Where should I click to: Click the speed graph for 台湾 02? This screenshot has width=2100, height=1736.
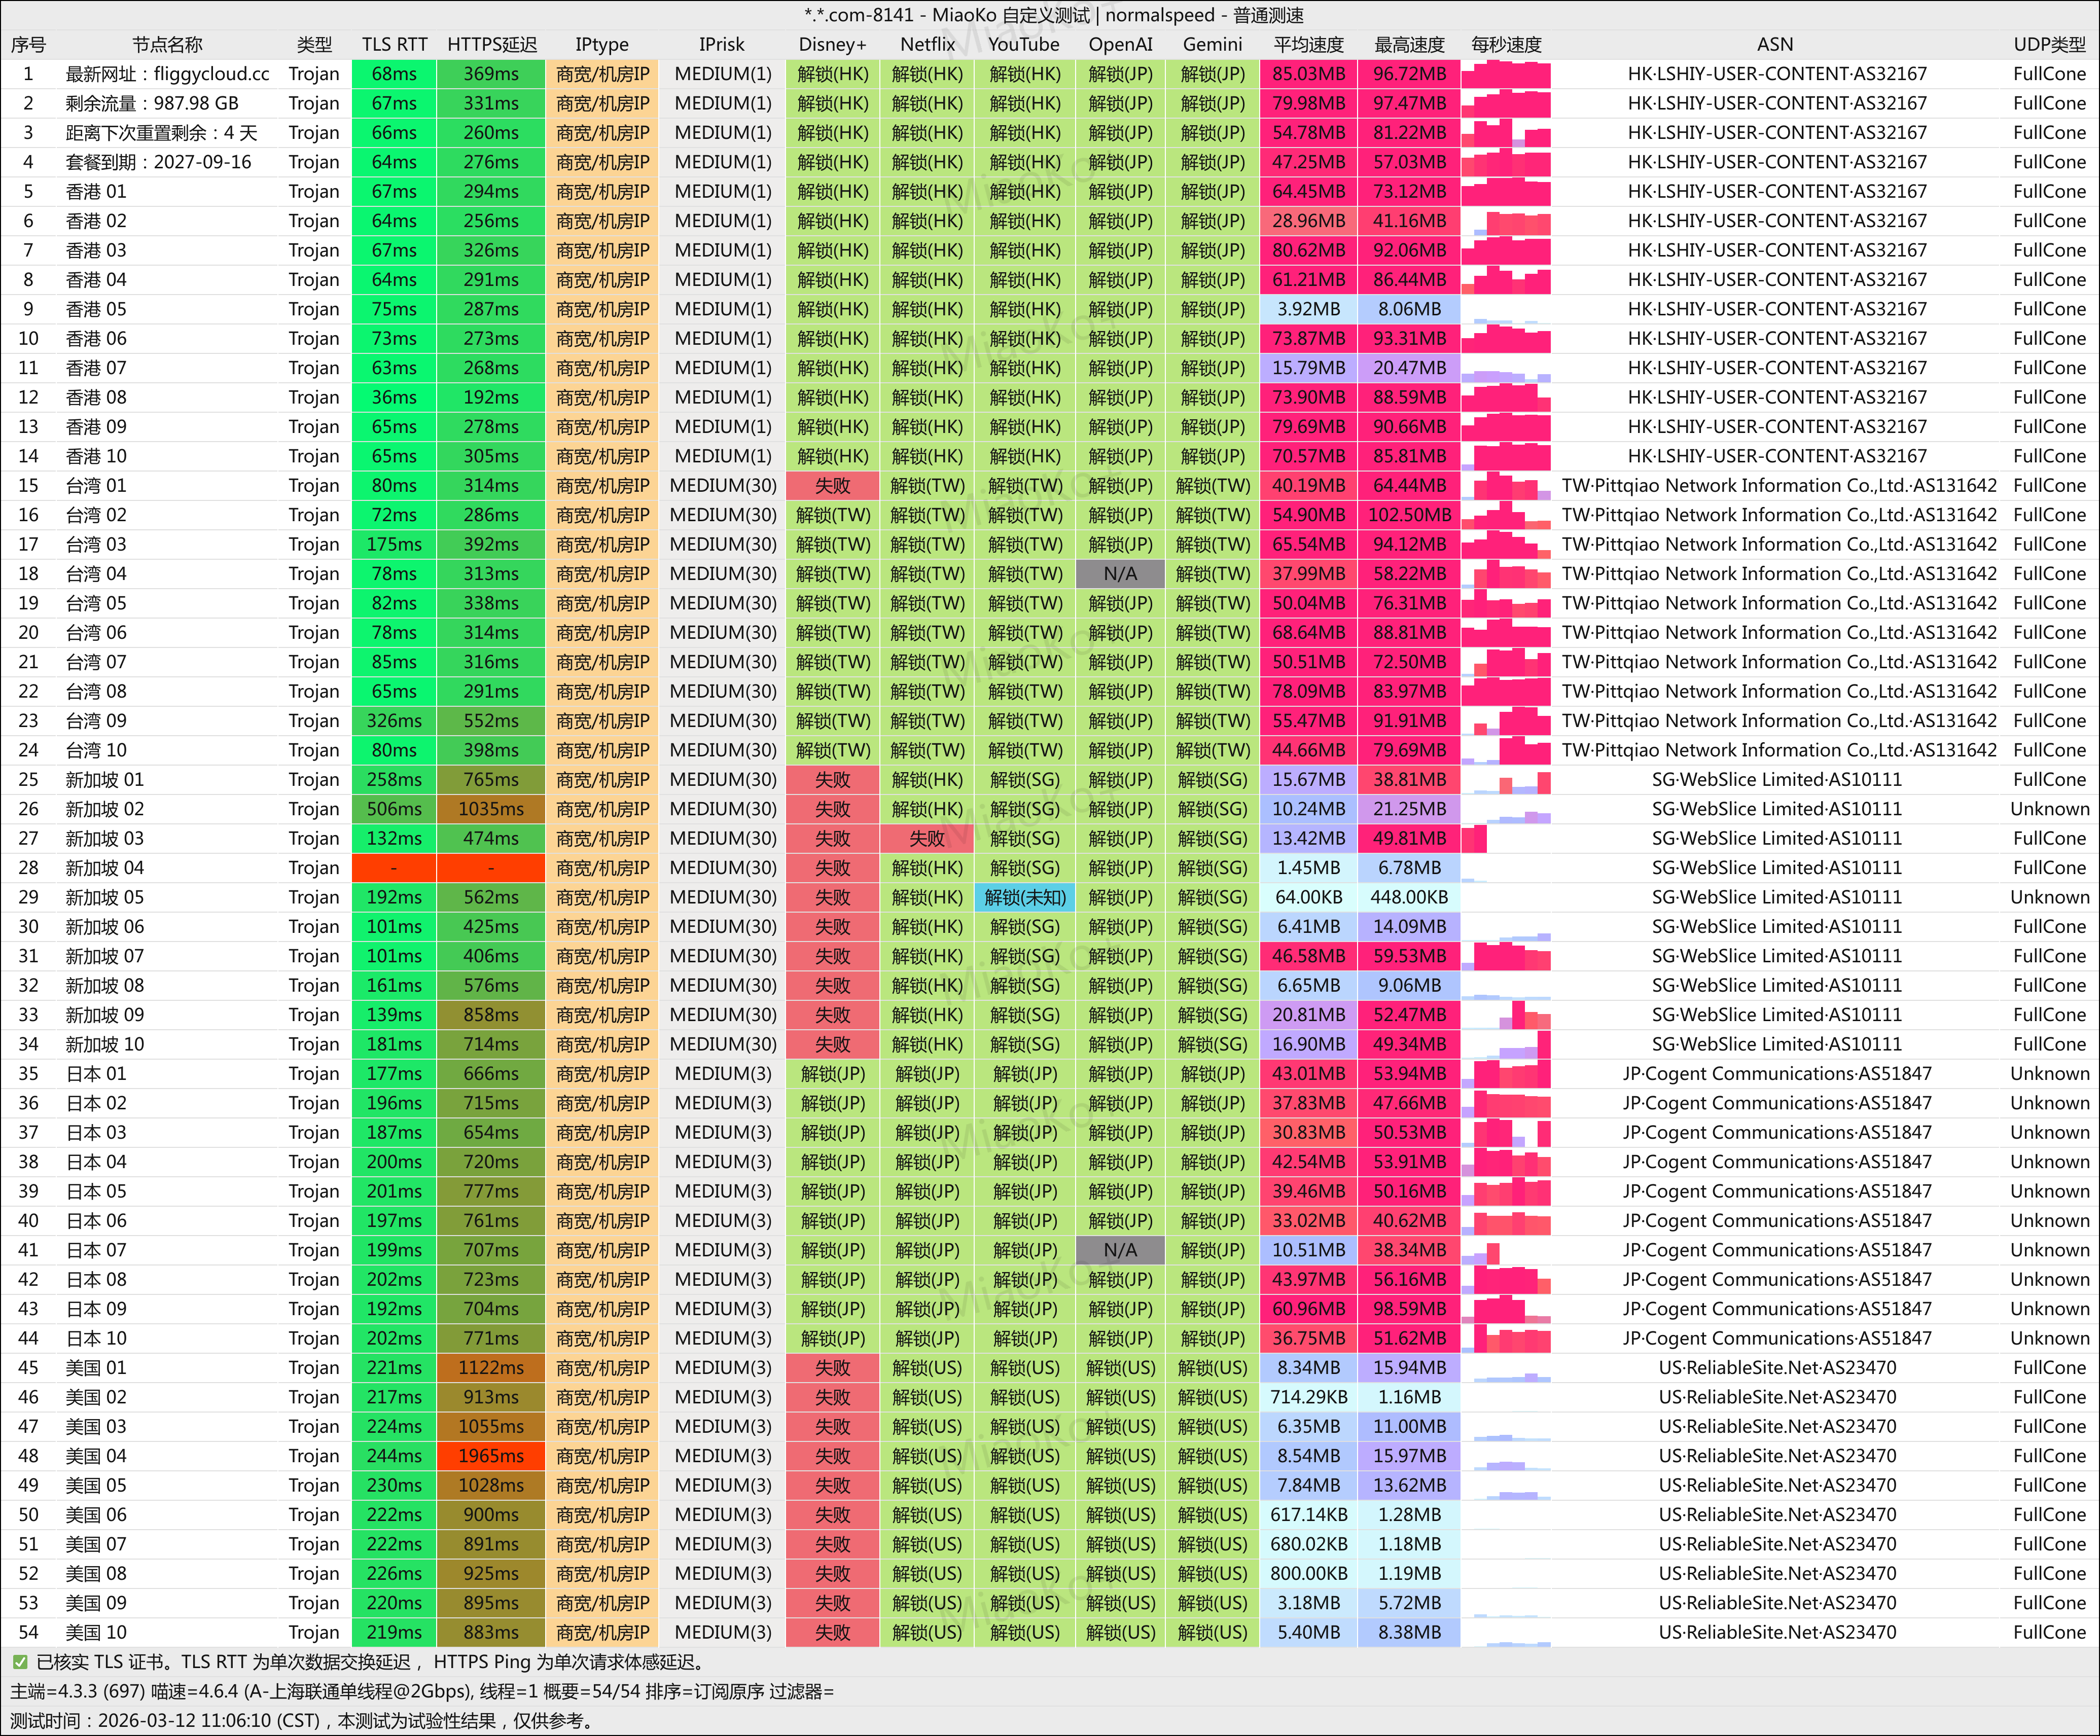(x=1505, y=515)
